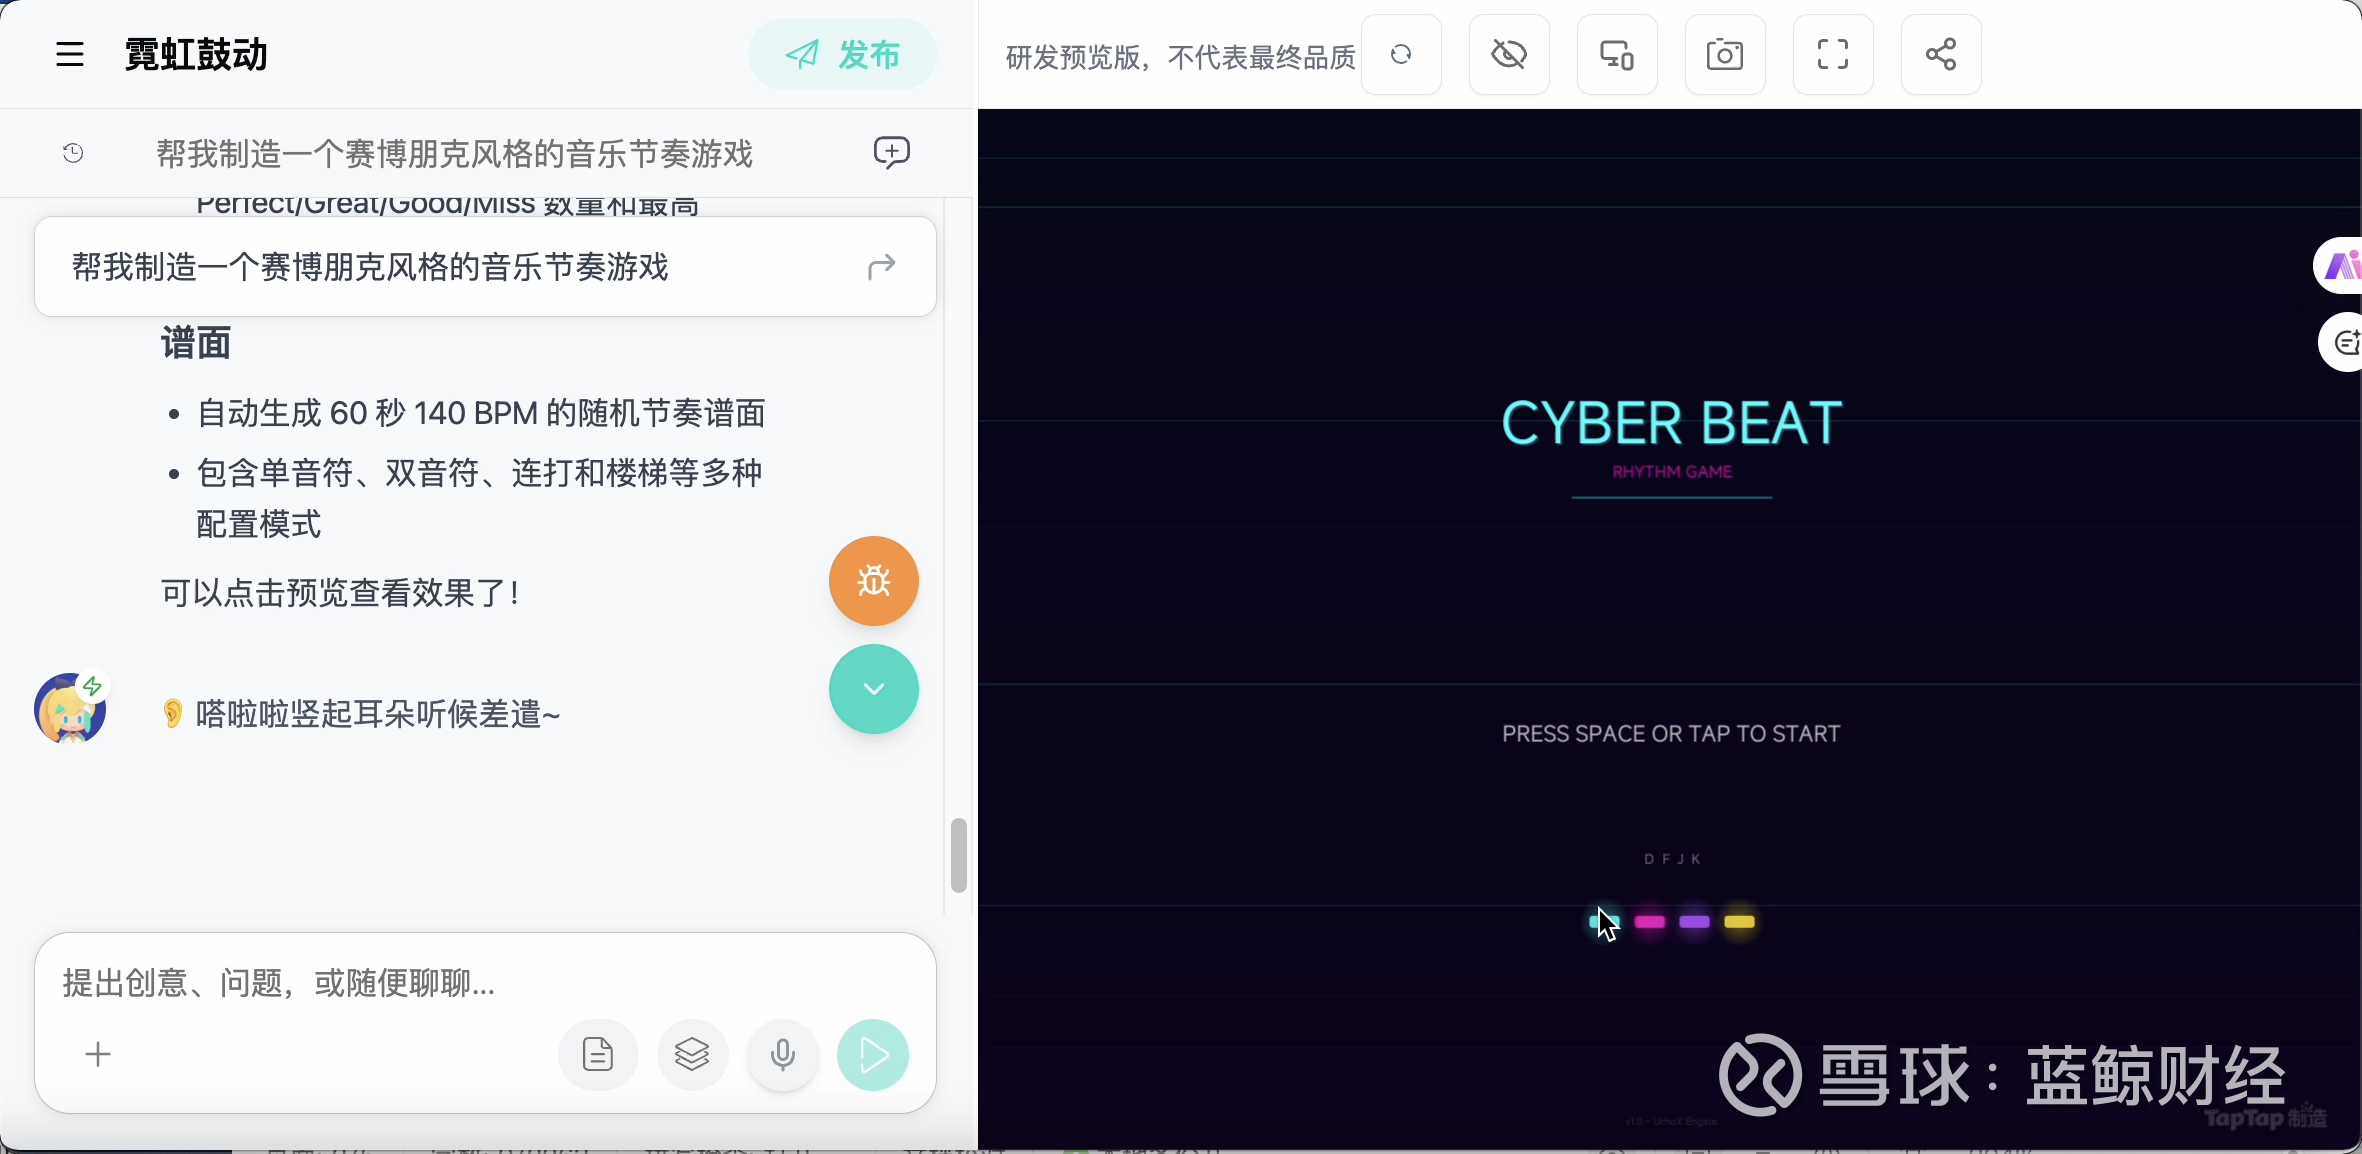The image size is (2362, 1154).
Task: Toggle preview visibility with crossed-eye icon
Action: tap(1509, 54)
